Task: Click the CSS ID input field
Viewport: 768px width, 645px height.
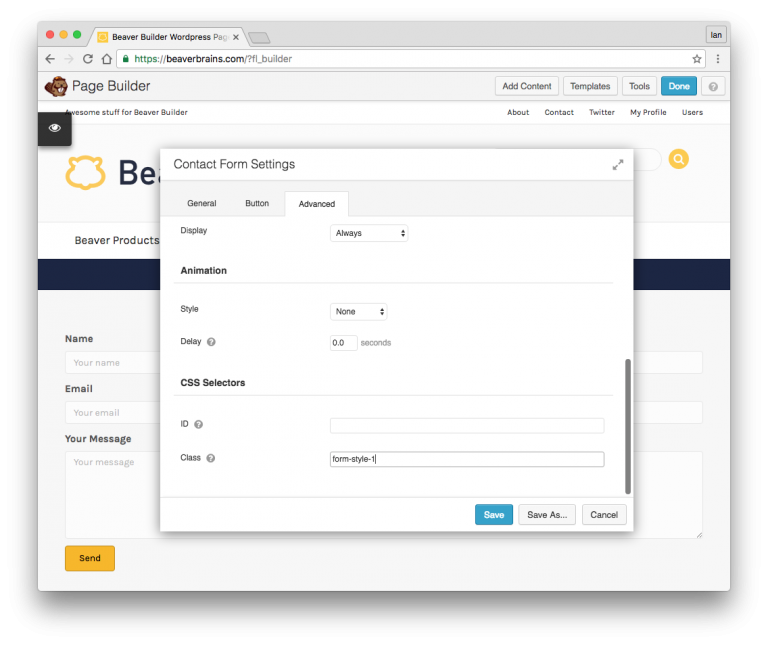Action: (467, 426)
